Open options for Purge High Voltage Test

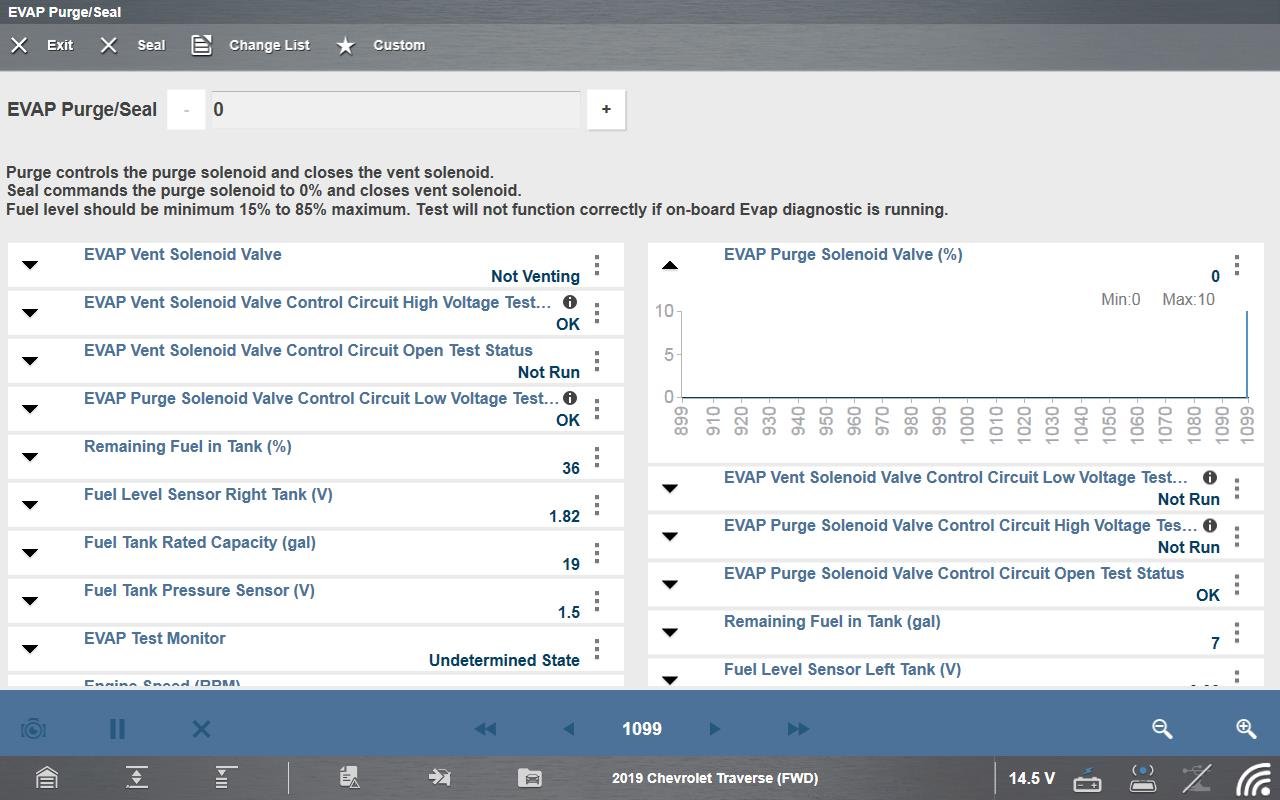pyautogui.click(x=1237, y=536)
